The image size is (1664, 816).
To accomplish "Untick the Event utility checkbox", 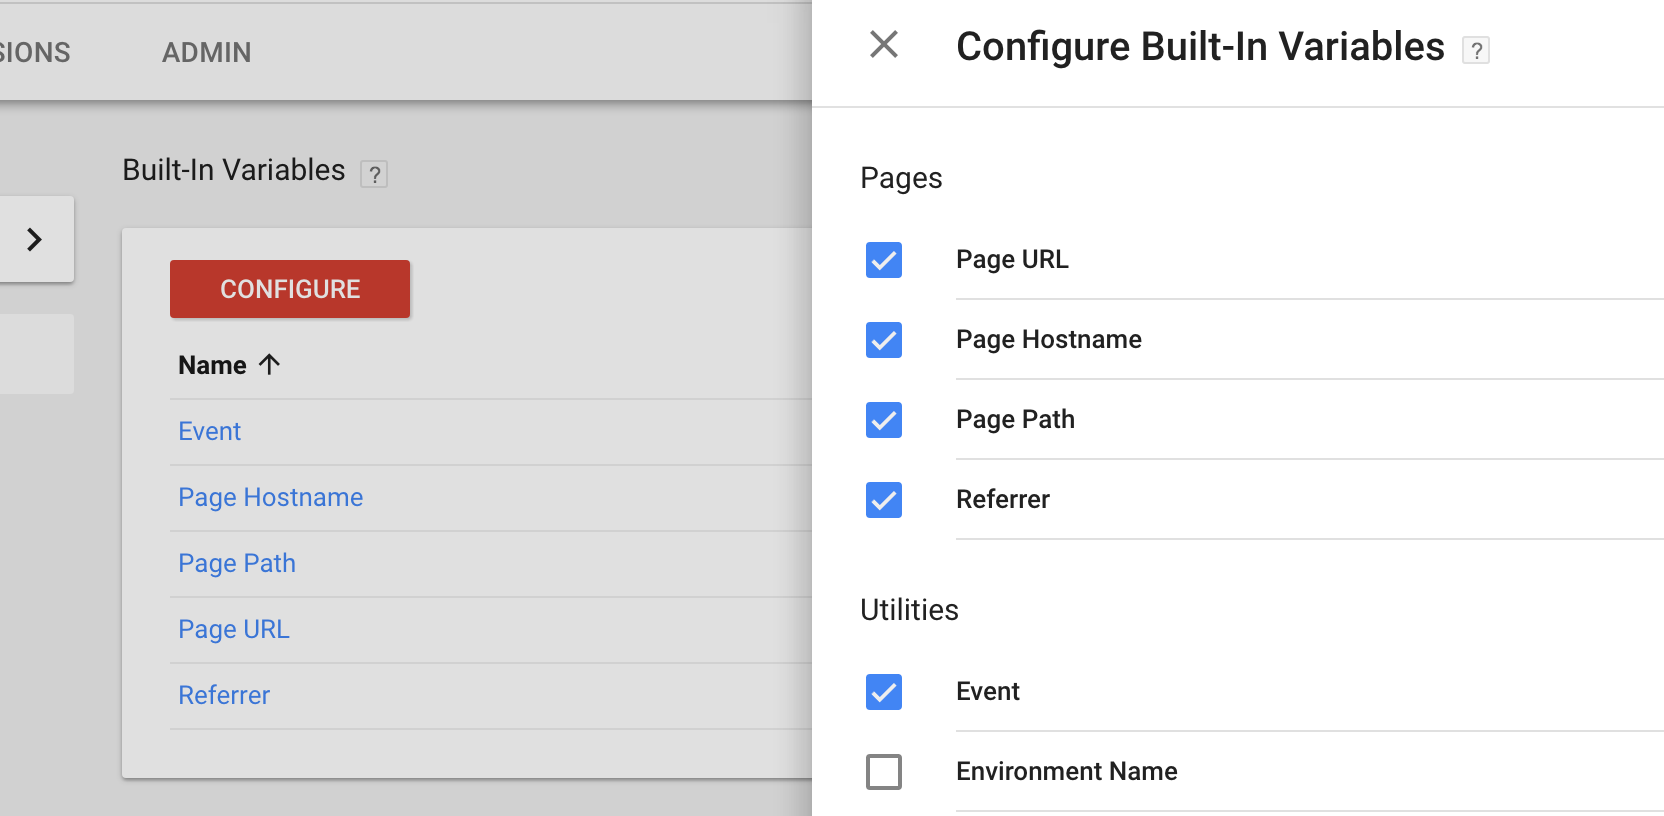I will point(884,692).
